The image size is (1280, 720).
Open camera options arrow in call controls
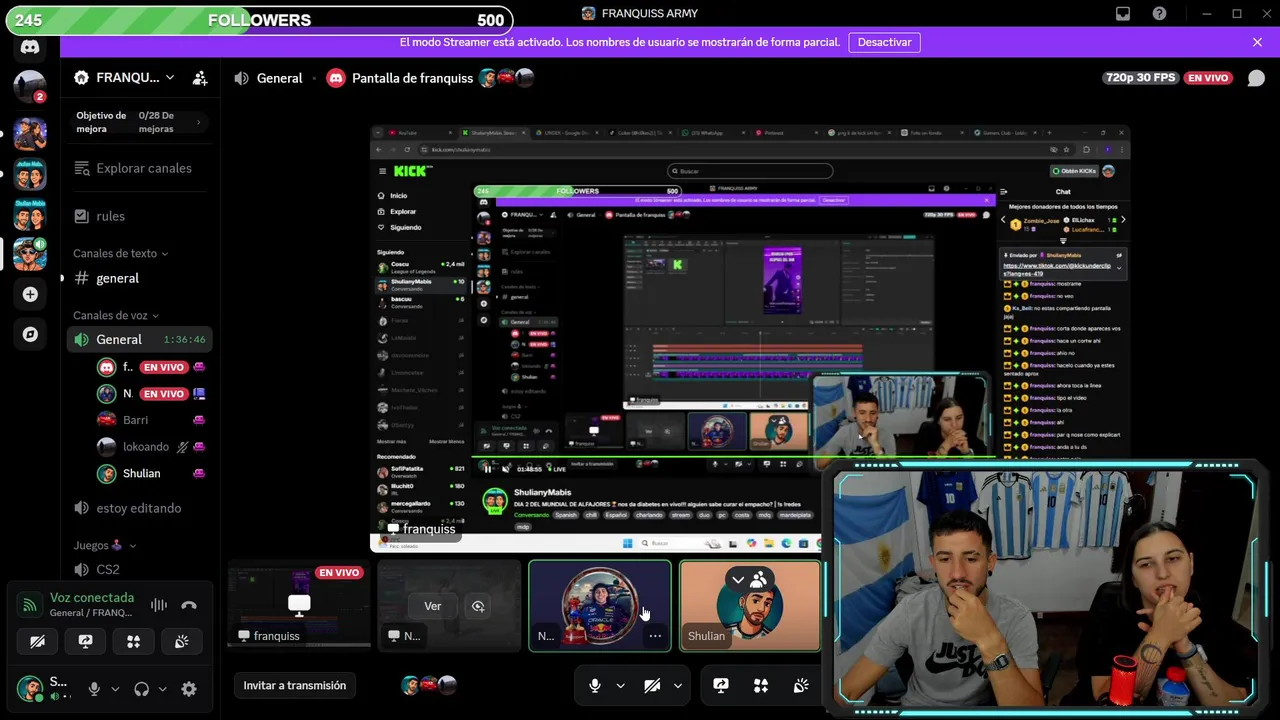(x=678, y=685)
